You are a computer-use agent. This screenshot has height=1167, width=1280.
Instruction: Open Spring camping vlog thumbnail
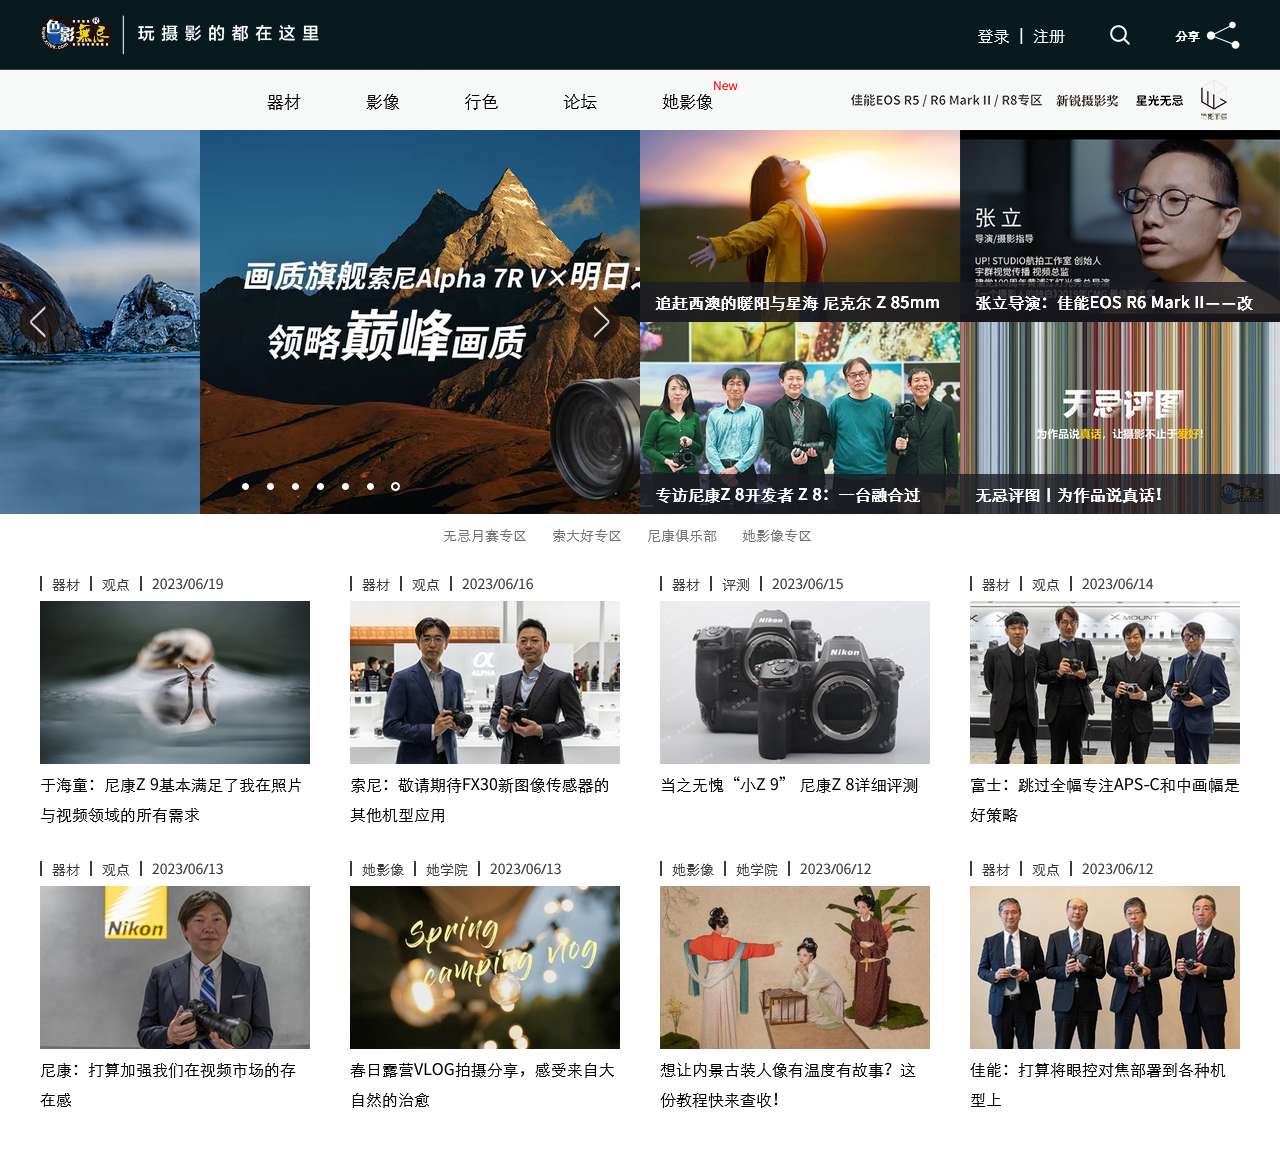click(x=485, y=967)
